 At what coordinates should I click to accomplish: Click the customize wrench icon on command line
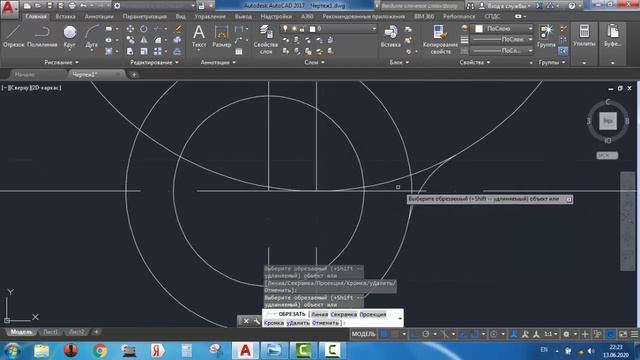coord(257,321)
